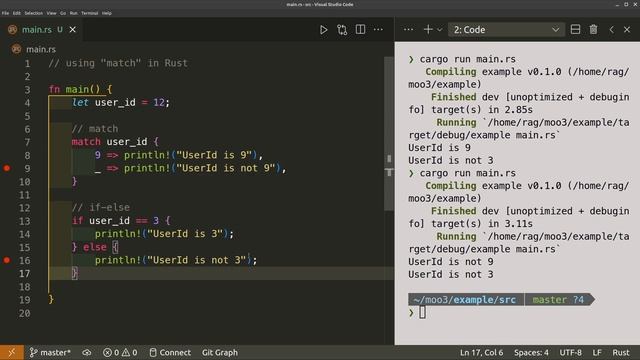Click line number 13 in gutter
This screenshot has height=360, width=640.
(24, 221)
